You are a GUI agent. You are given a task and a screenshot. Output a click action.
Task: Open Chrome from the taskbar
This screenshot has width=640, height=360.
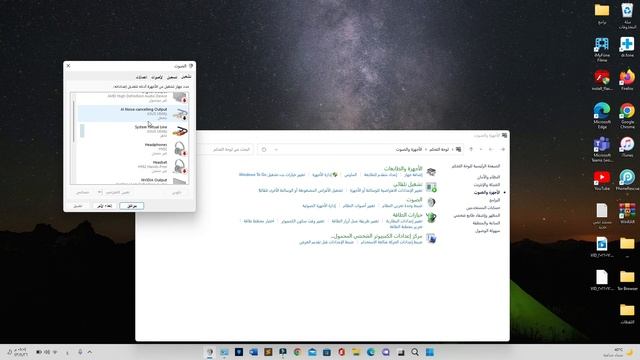[x=297, y=352]
